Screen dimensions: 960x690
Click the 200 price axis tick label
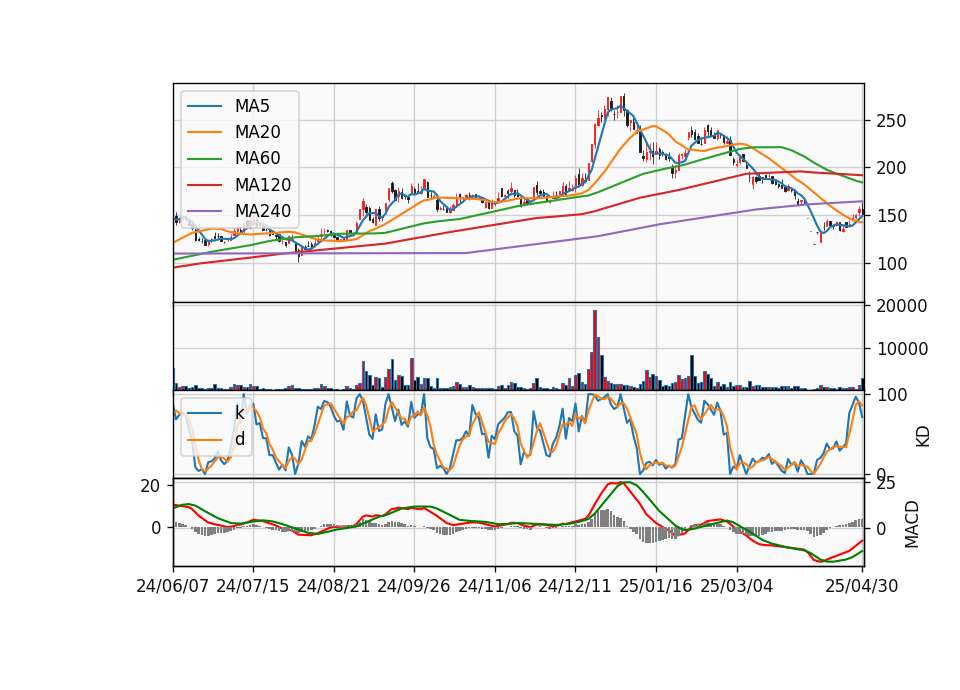point(891,168)
